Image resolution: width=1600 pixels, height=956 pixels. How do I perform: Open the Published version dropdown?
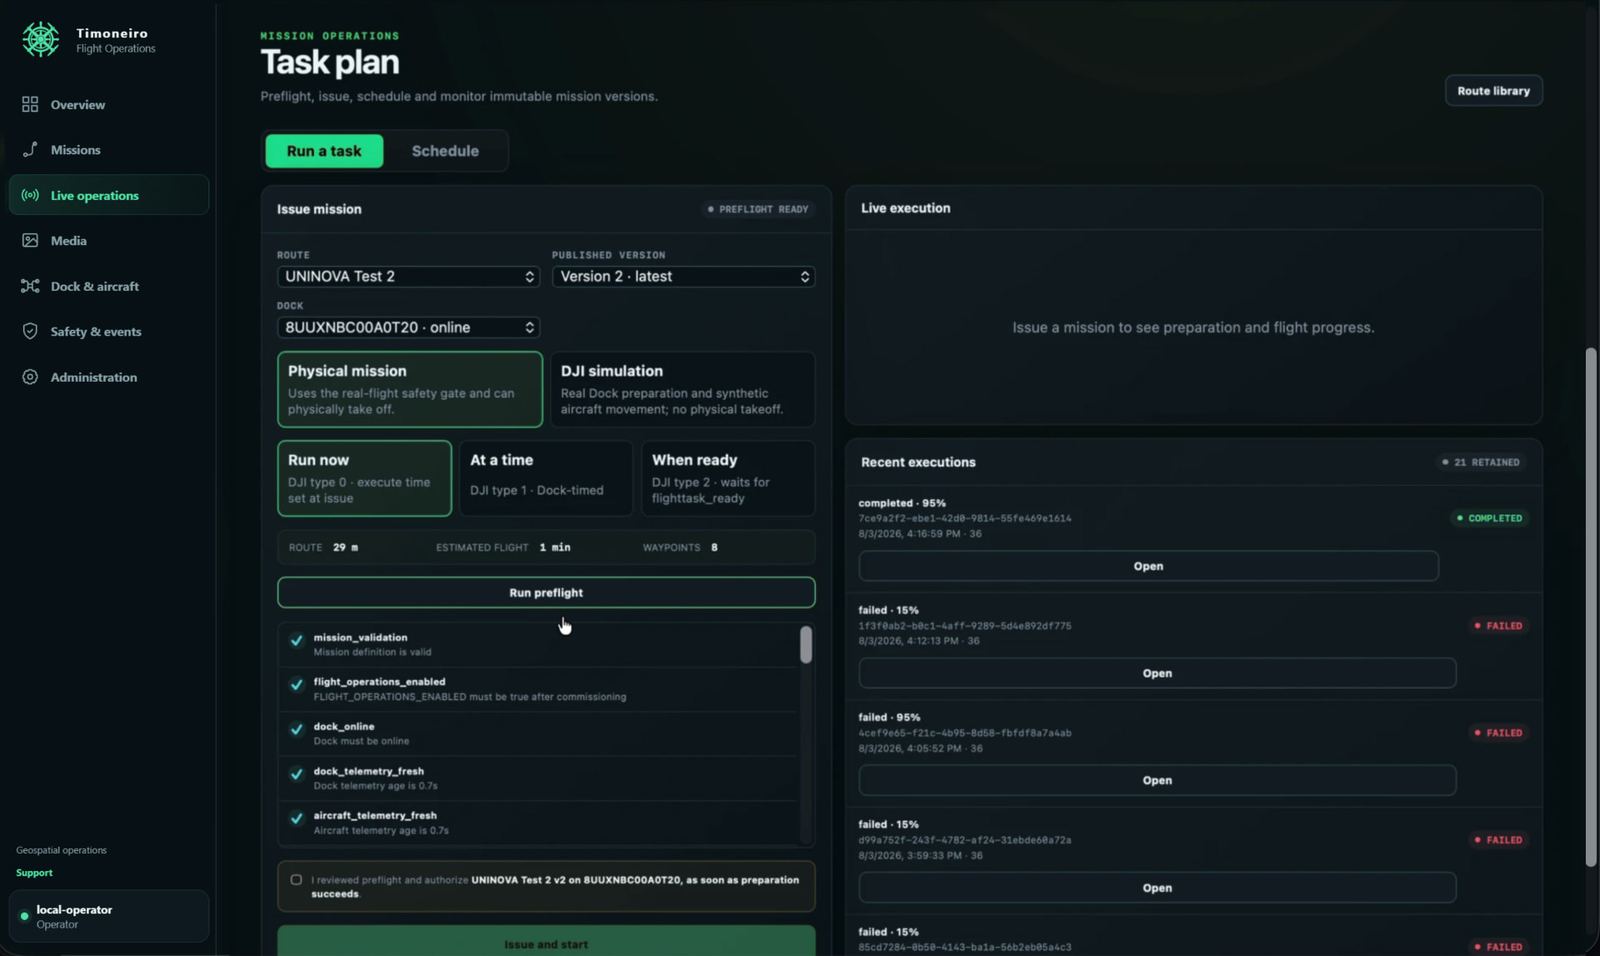(x=683, y=276)
